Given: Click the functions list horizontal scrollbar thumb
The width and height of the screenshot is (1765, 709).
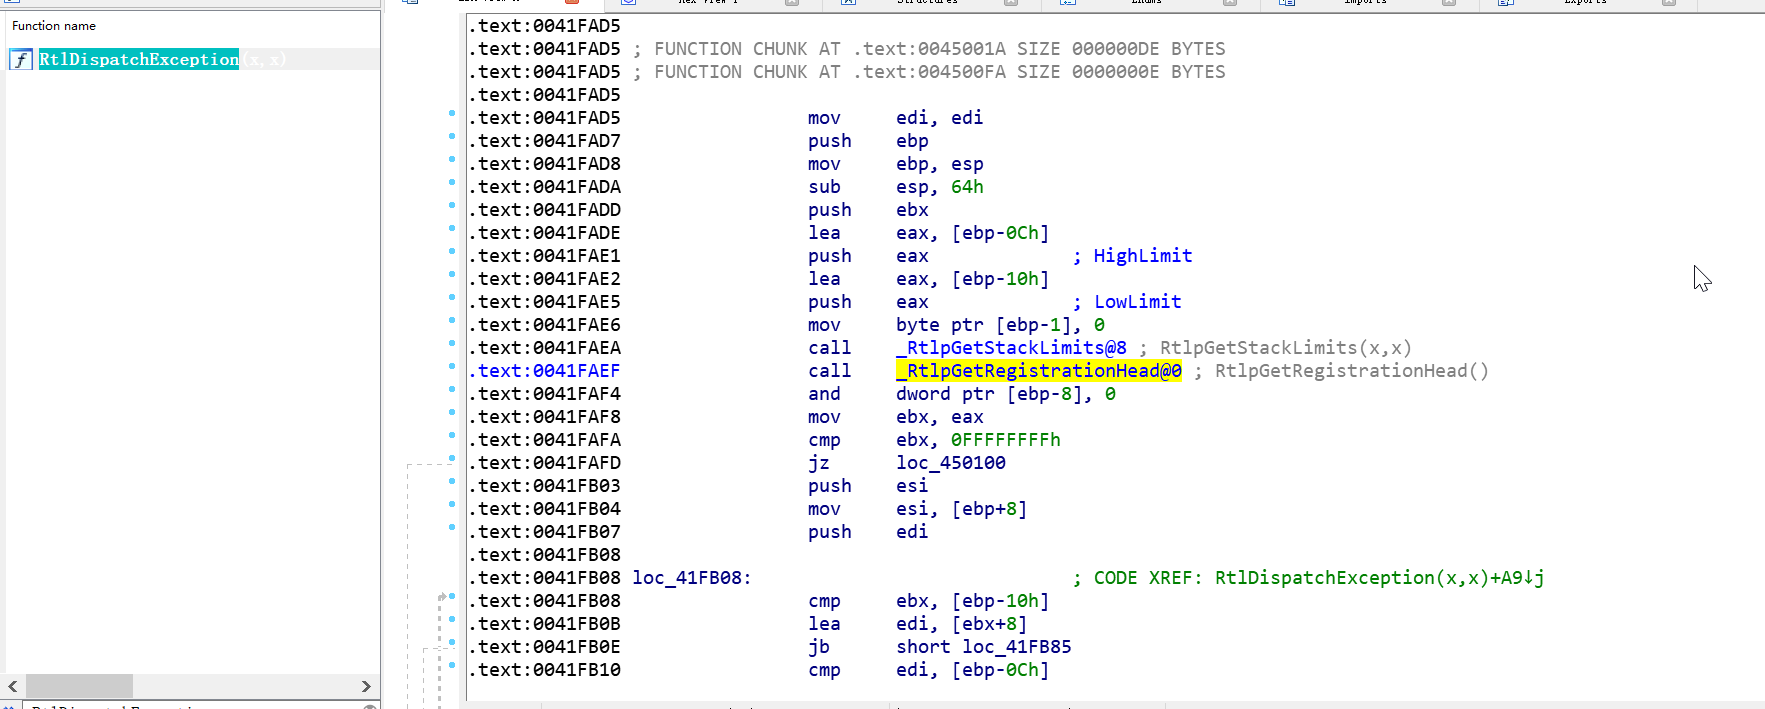Looking at the screenshot, I should tap(79, 686).
